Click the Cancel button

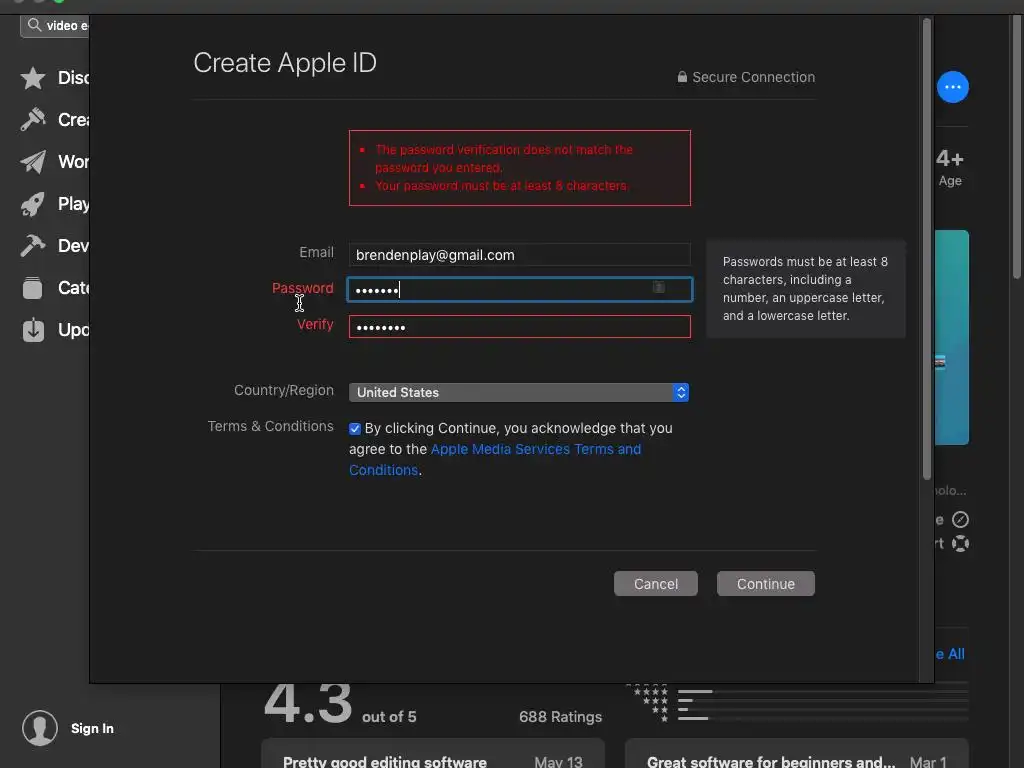point(656,584)
